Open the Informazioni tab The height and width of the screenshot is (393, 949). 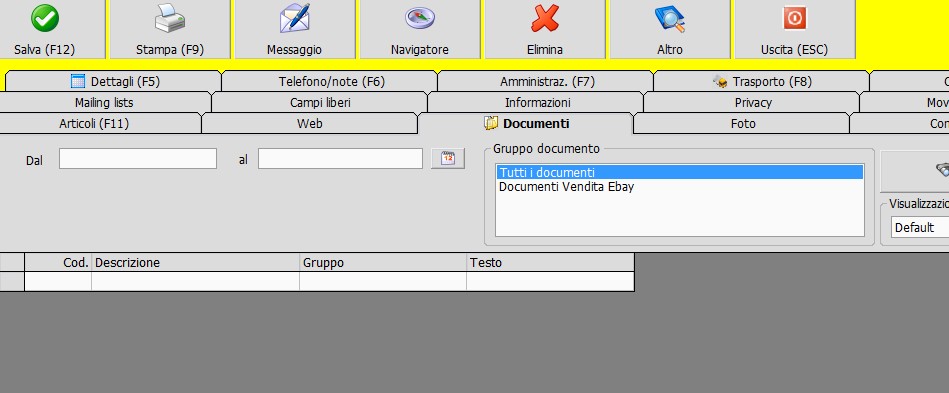coord(536,102)
